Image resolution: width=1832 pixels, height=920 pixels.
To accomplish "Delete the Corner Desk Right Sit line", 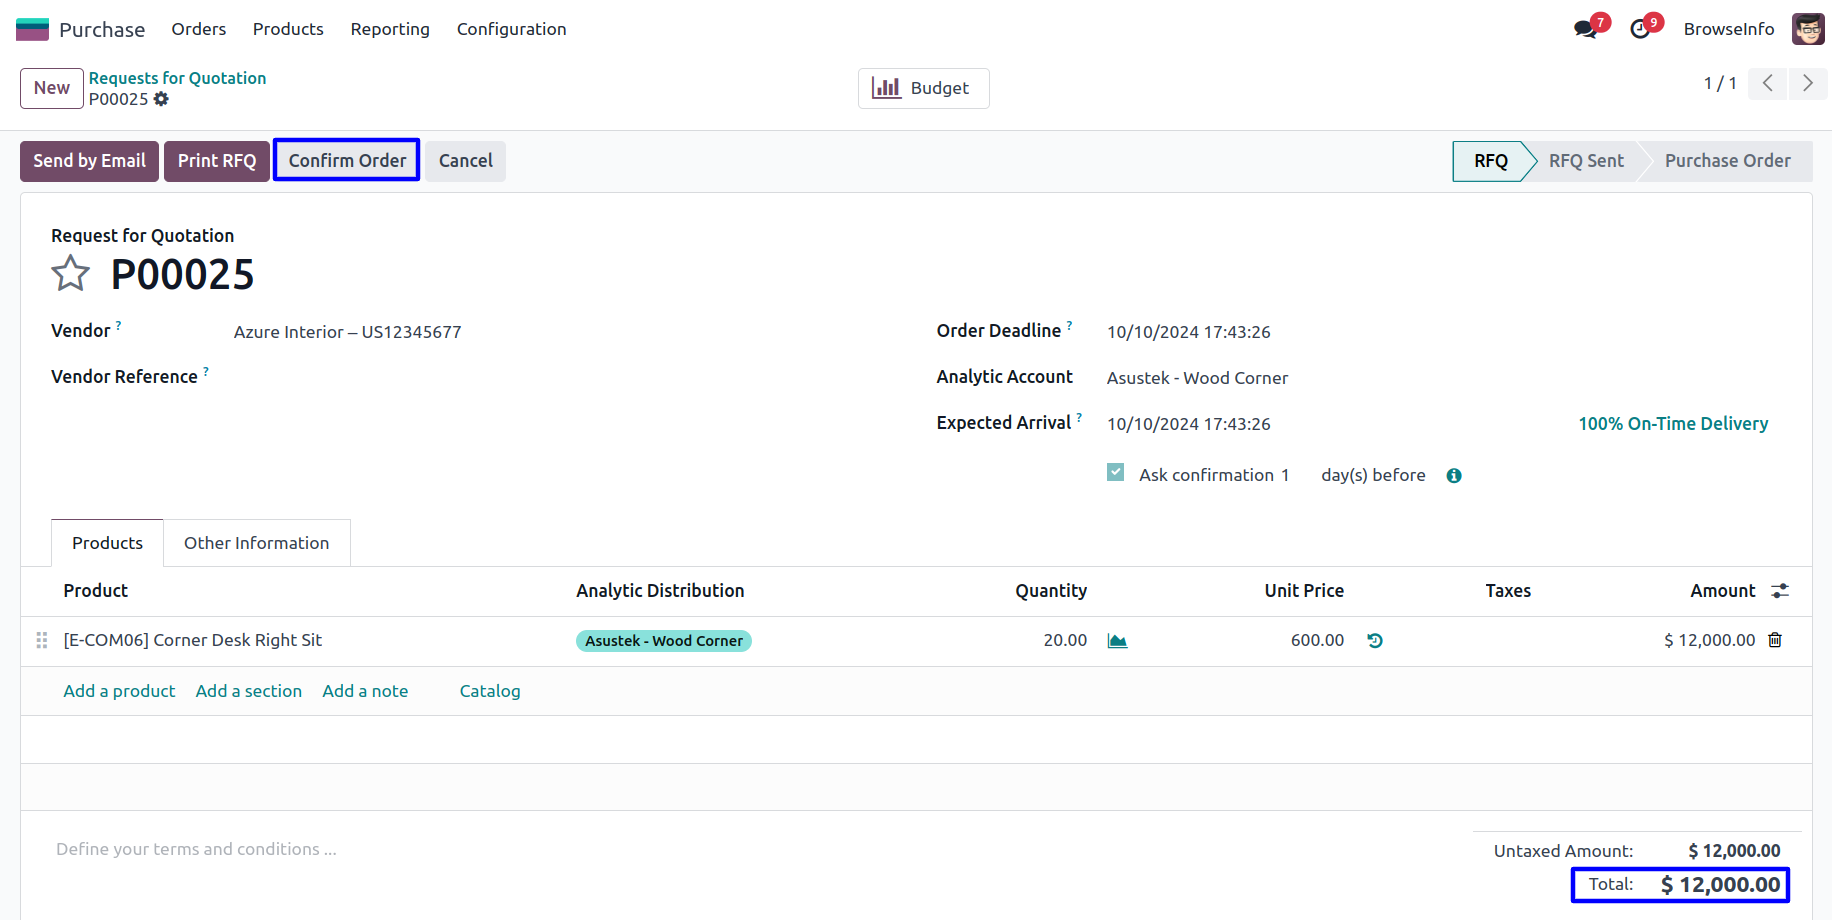I will [x=1775, y=640].
